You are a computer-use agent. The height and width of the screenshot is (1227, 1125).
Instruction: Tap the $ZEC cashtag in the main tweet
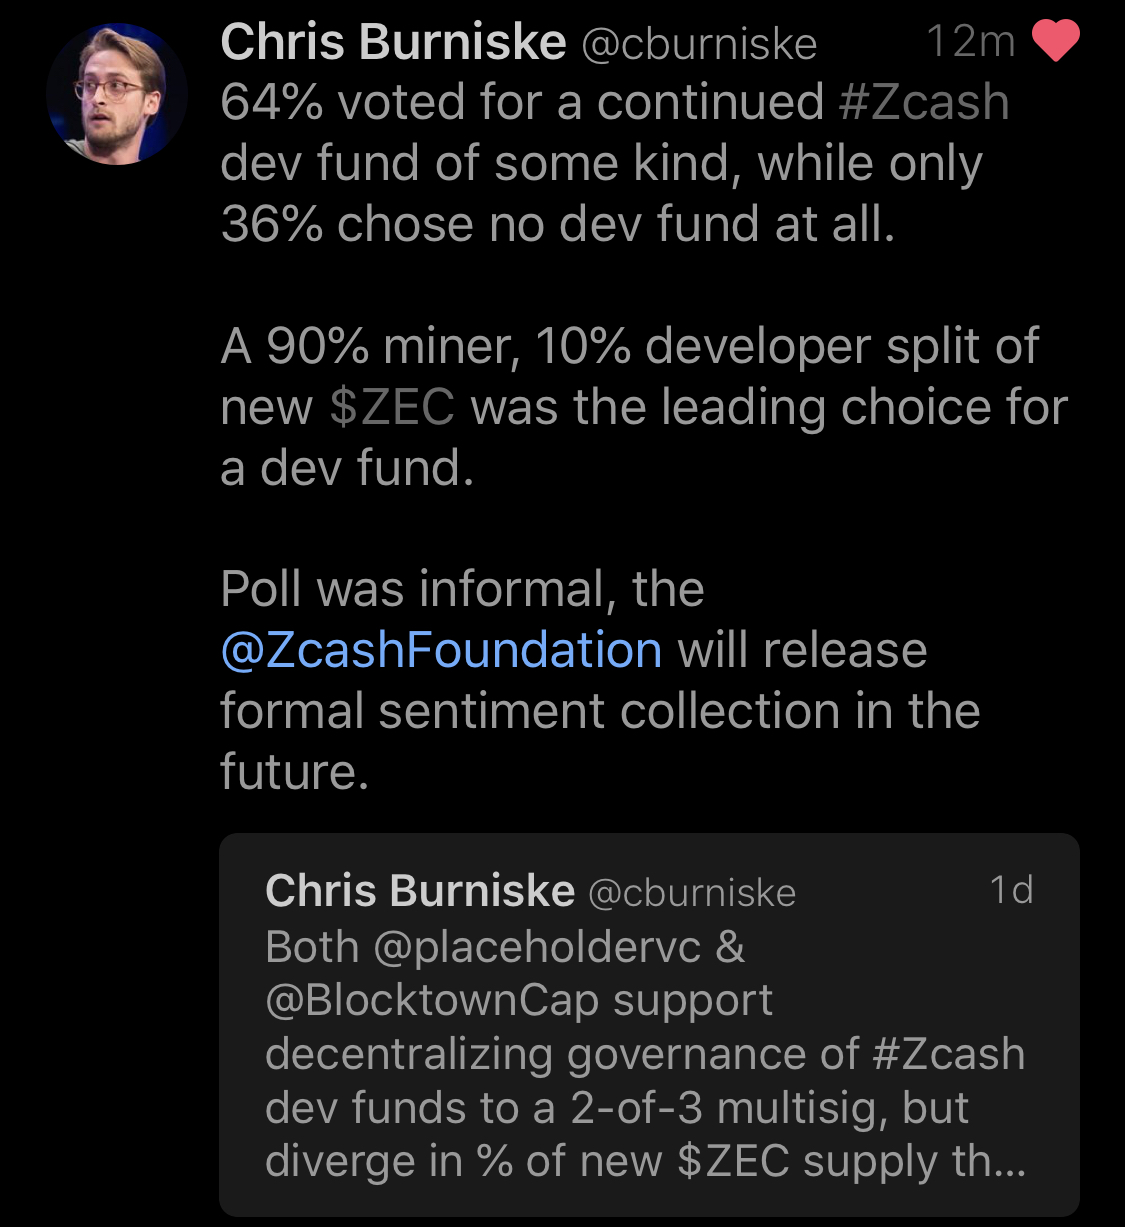tap(392, 408)
